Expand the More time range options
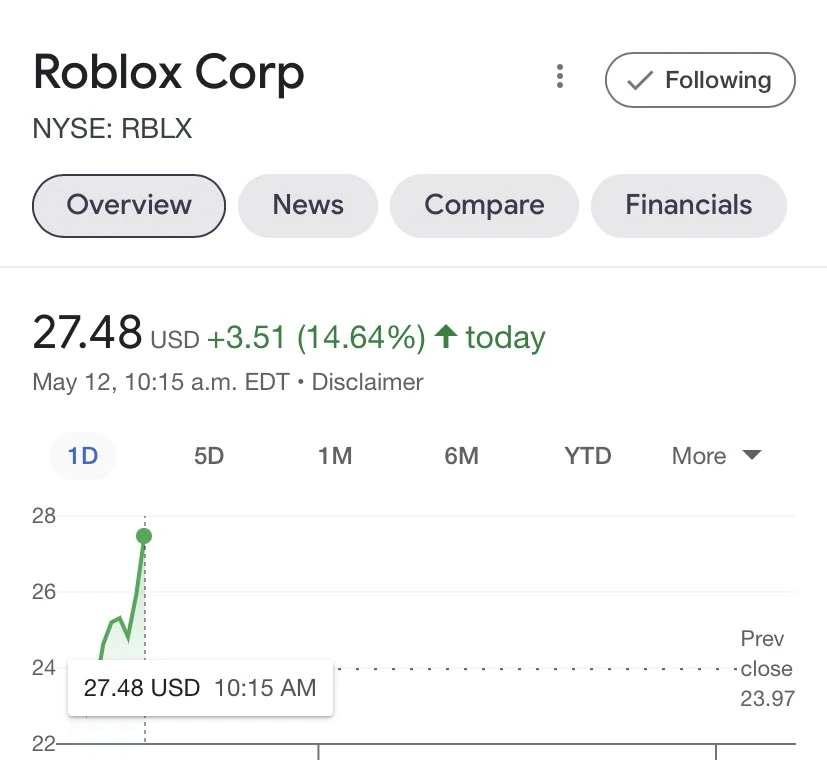The image size is (827, 760). click(x=715, y=456)
